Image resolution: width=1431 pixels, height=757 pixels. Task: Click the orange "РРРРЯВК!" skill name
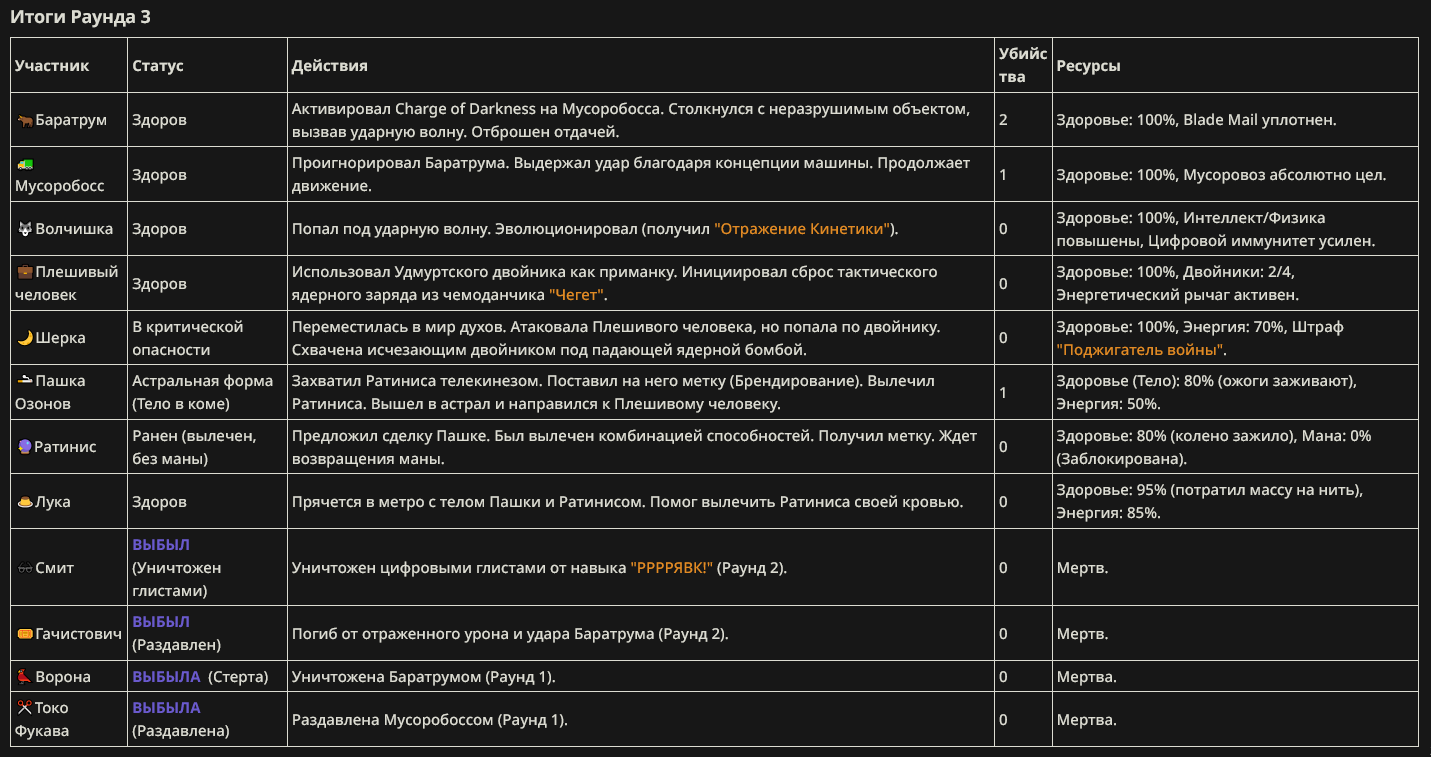coord(671,568)
